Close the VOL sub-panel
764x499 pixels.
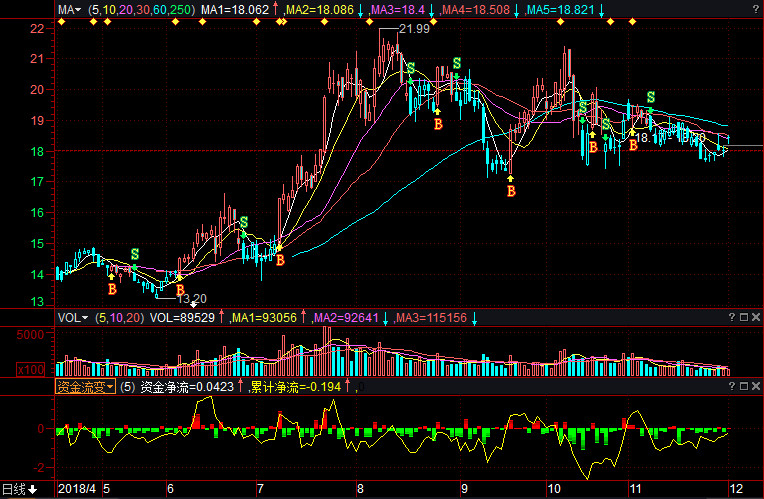(x=756, y=317)
